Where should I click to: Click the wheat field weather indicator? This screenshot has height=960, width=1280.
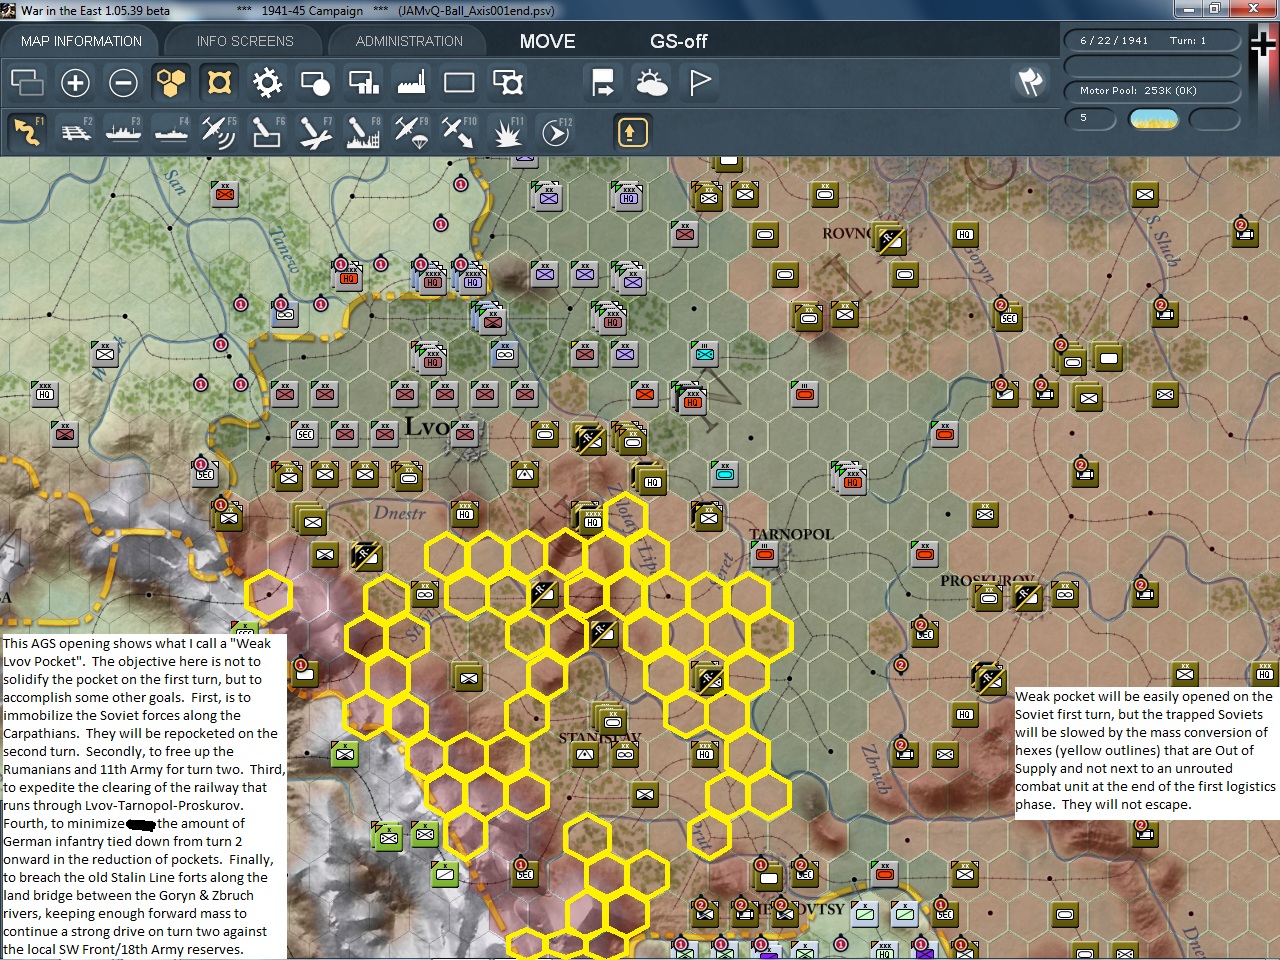pos(1153,120)
